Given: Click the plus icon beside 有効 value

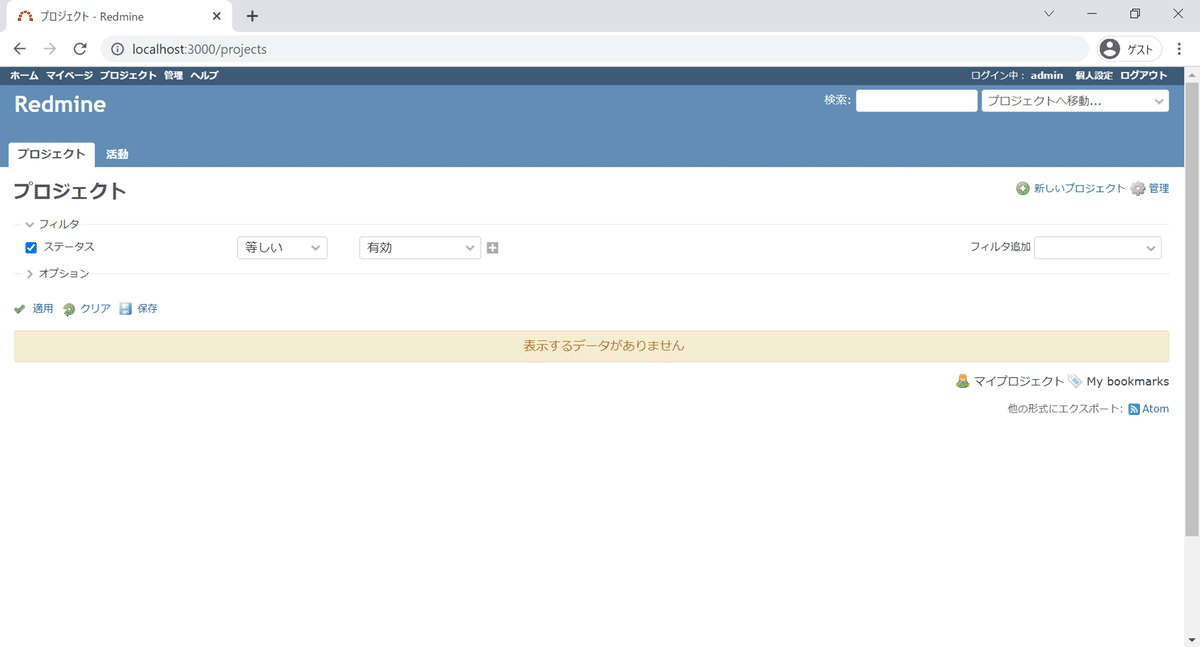Looking at the screenshot, I should 493,248.
